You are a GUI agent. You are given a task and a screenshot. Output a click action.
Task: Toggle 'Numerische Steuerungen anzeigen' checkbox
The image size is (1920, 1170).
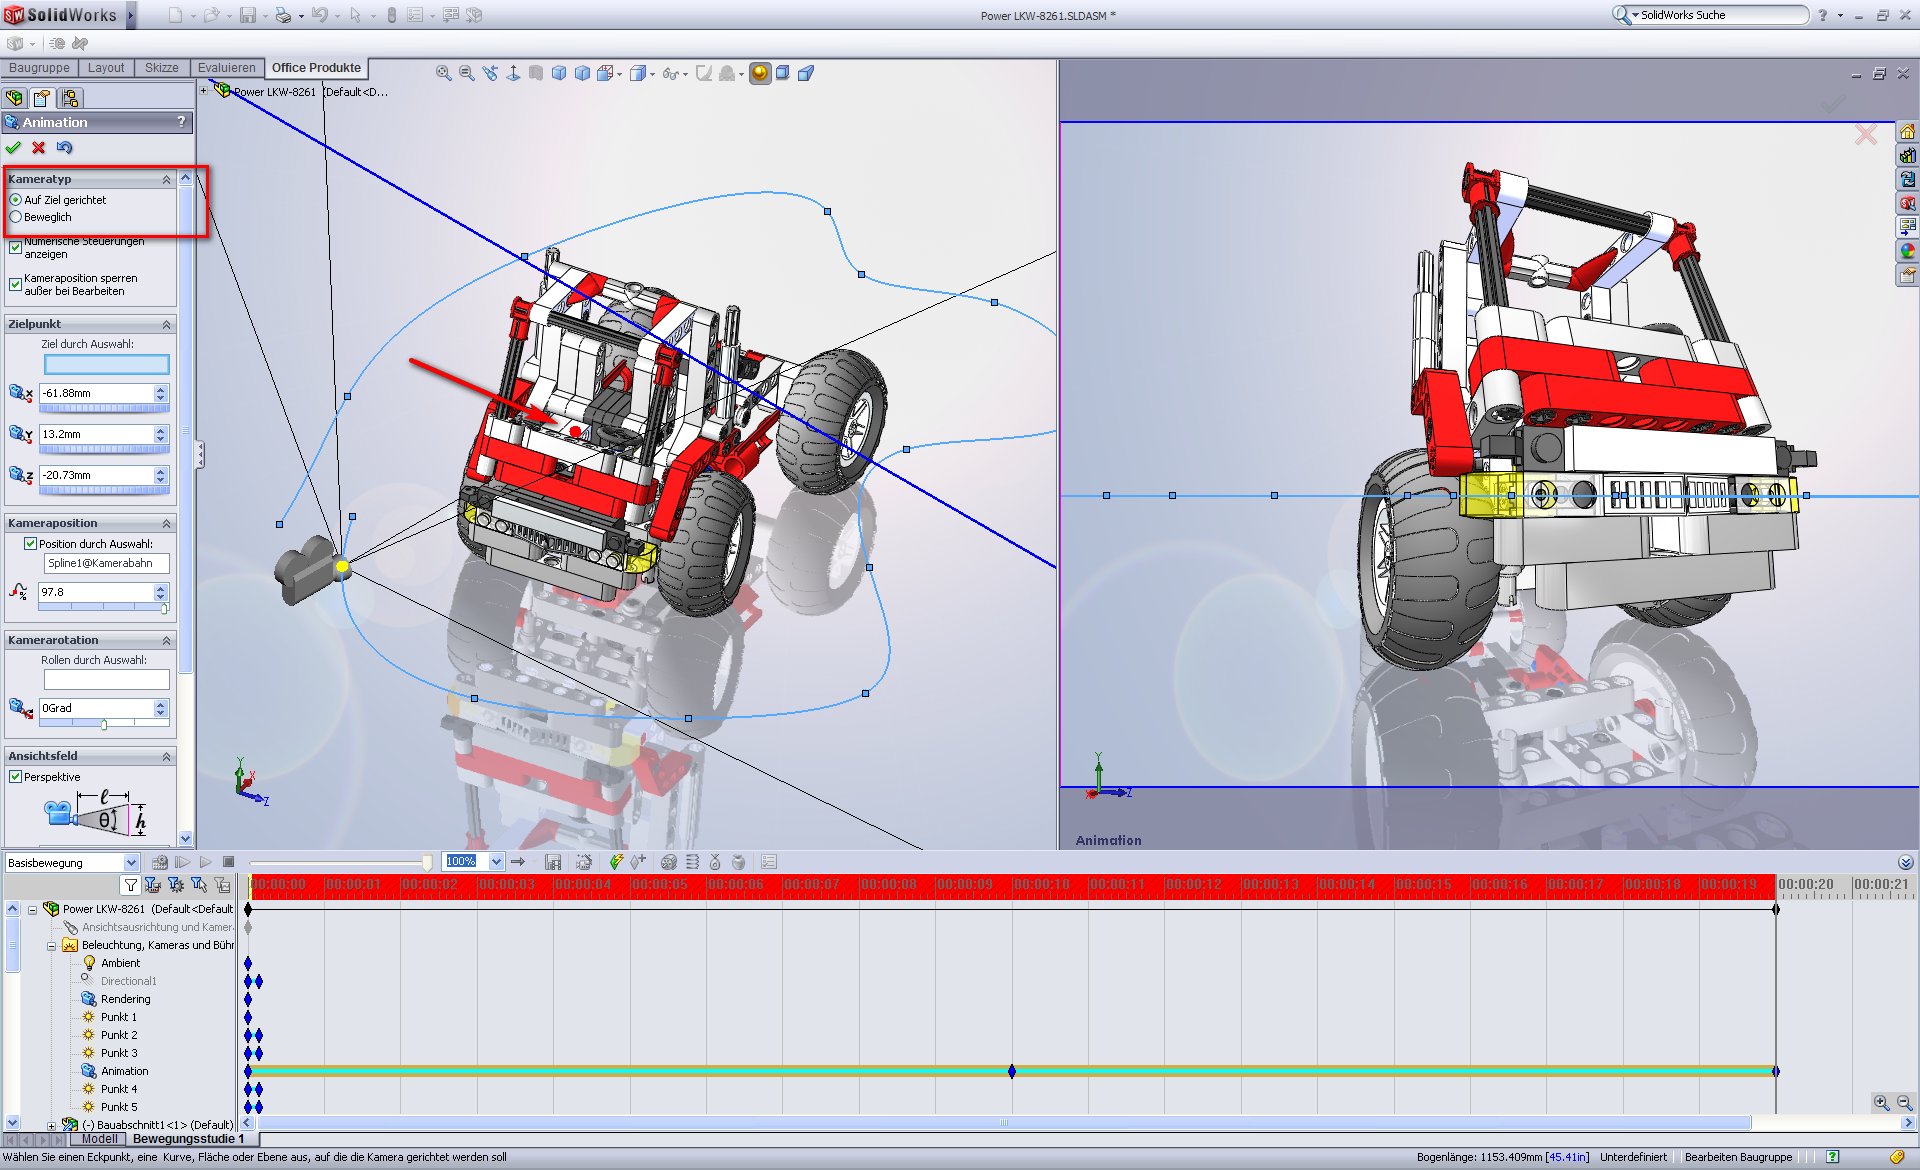[16, 247]
